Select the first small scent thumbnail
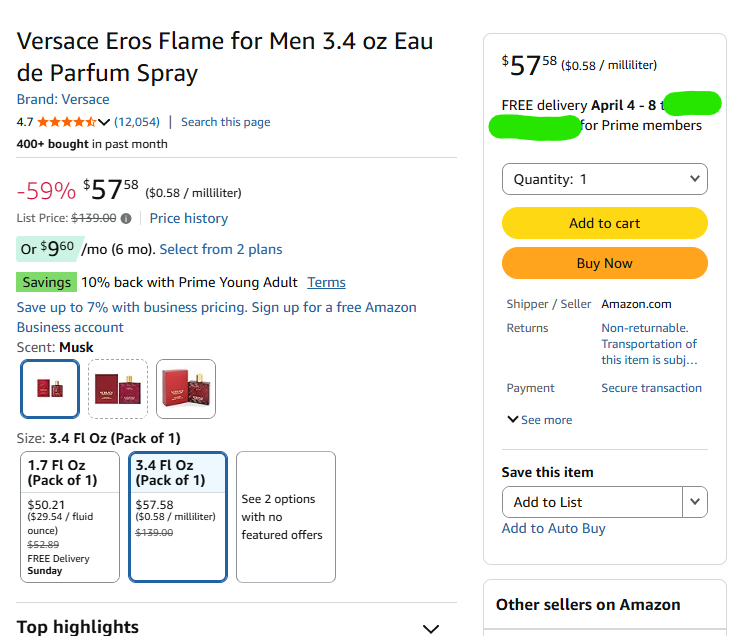The image size is (736, 636). coord(50,389)
